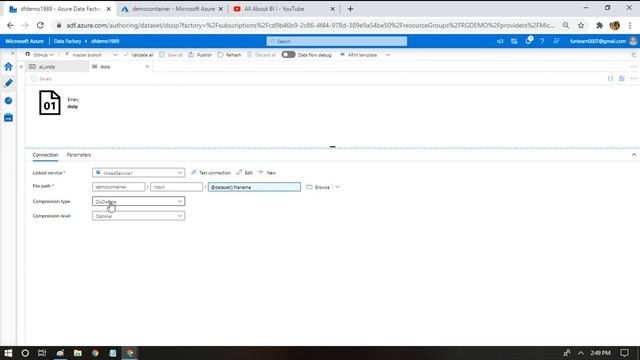Toggle Data flow debug switch
Image resolution: width=640 pixels, height=360 pixels.
point(288,55)
